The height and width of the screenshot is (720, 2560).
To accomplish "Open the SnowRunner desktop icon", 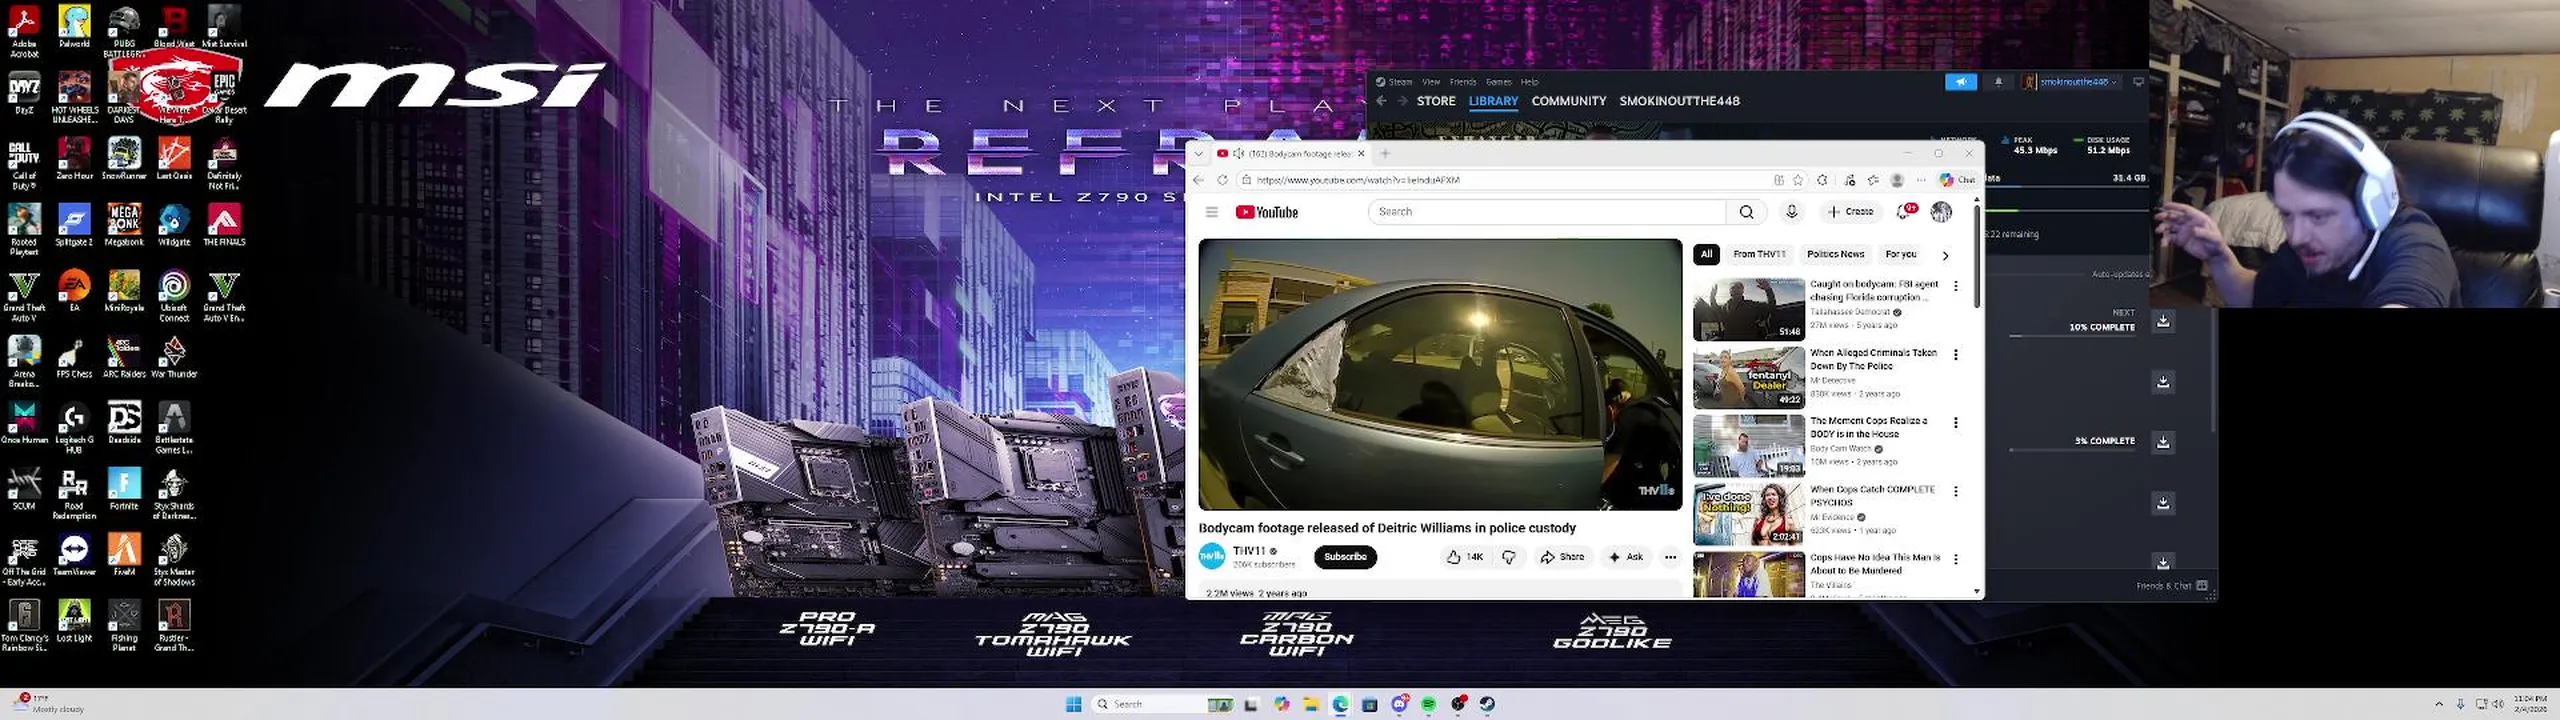I will [x=124, y=159].
